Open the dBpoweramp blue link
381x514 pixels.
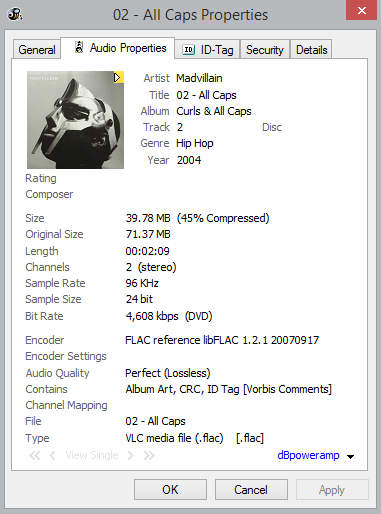click(x=308, y=455)
